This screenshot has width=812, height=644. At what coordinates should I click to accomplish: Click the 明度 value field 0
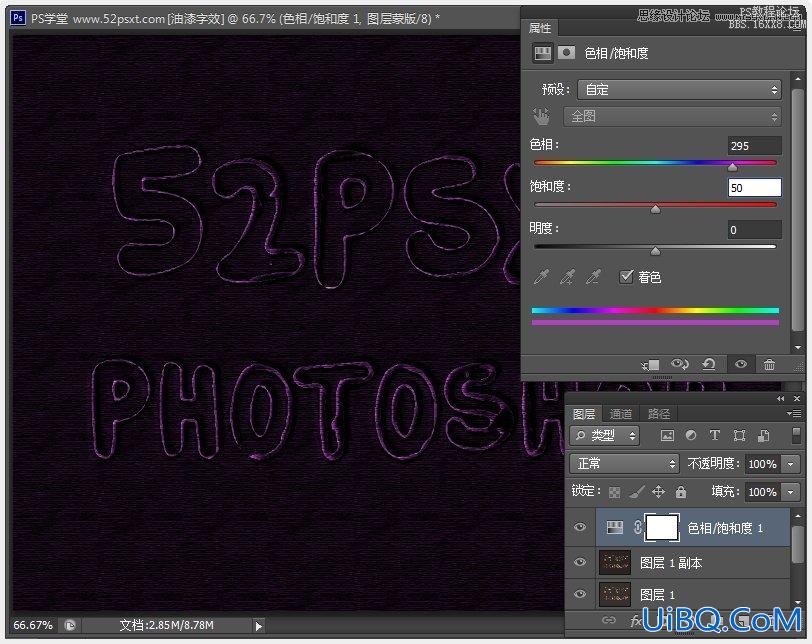click(755, 230)
